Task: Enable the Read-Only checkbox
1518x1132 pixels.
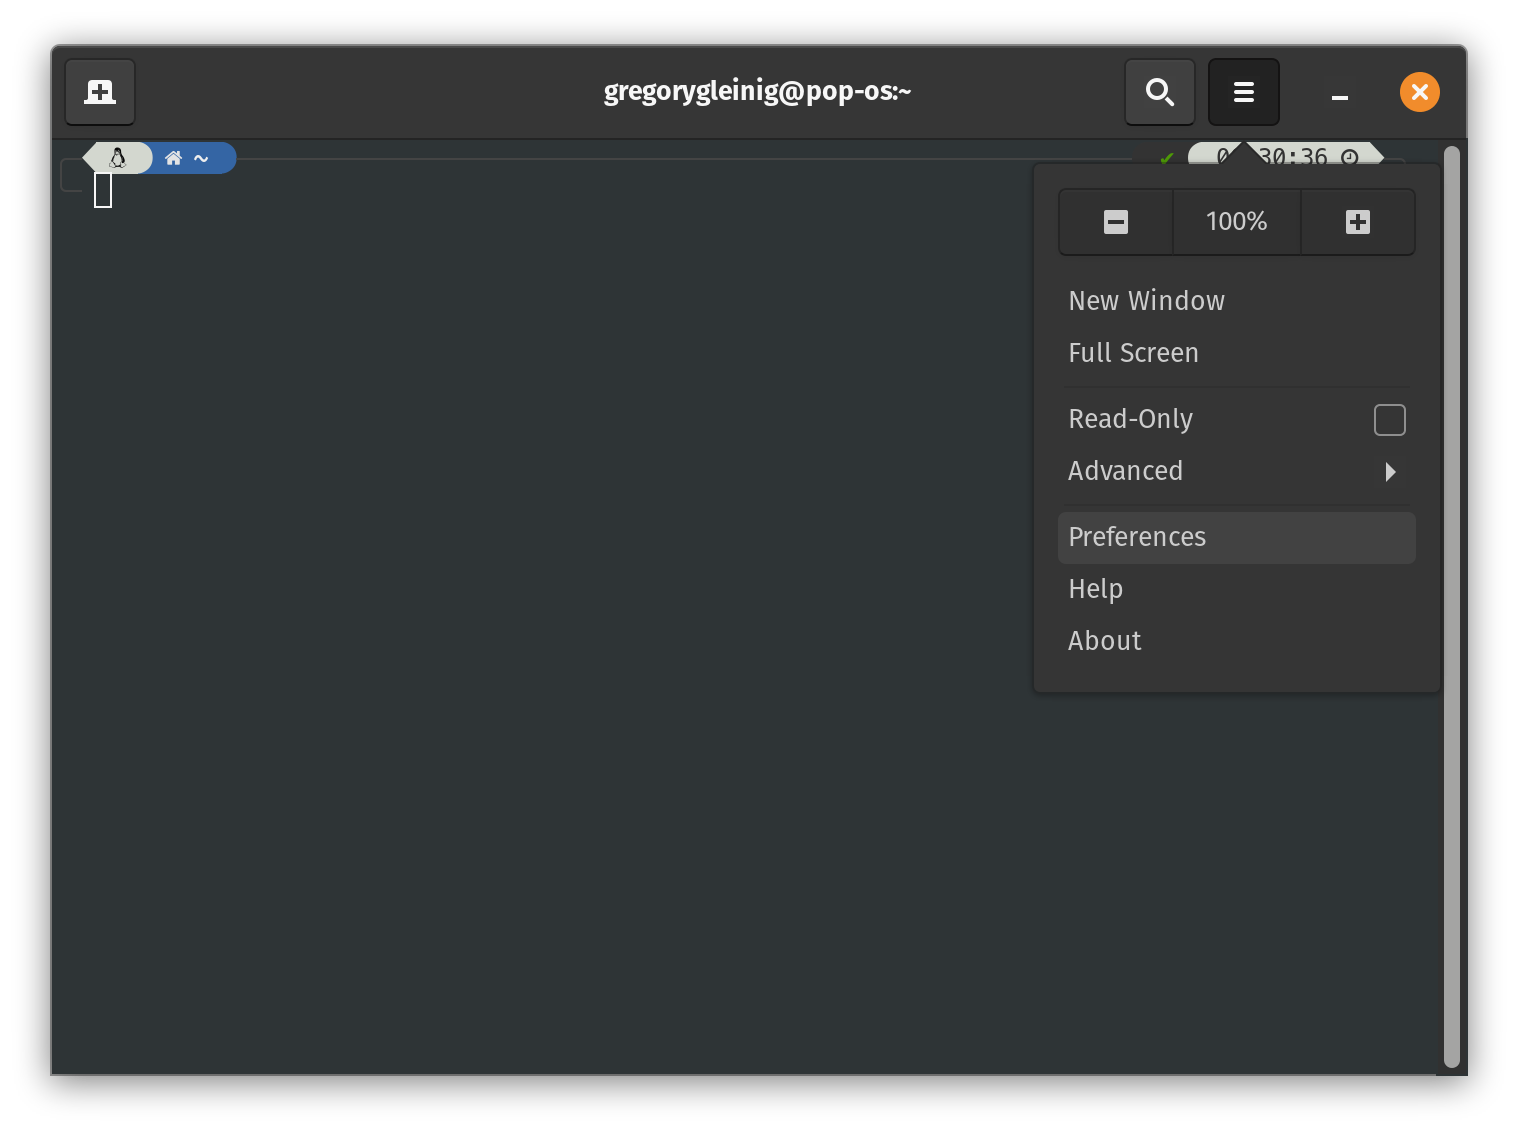Action: 1389,420
